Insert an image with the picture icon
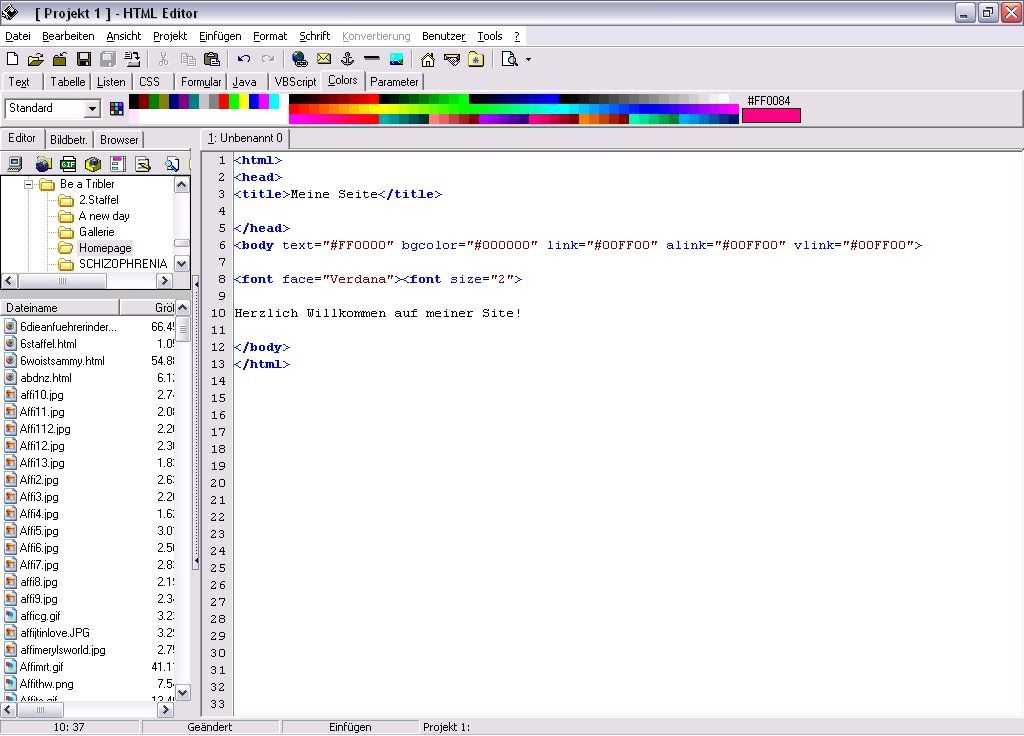The height and width of the screenshot is (736, 1024). pyautogui.click(x=396, y=59)
